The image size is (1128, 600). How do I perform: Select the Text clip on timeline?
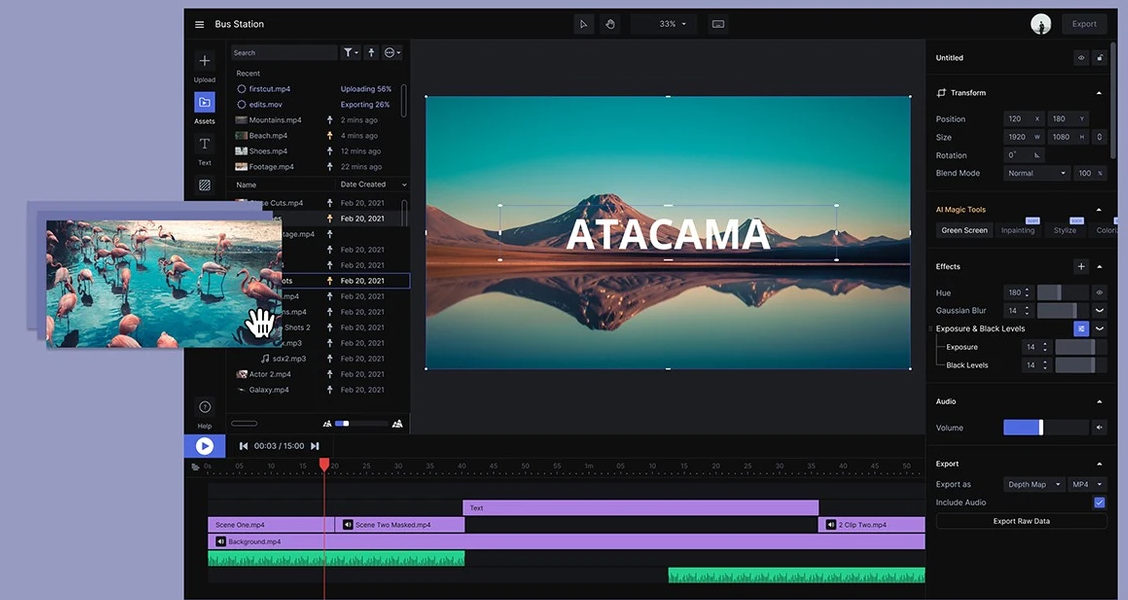click(x=640, y=508)
